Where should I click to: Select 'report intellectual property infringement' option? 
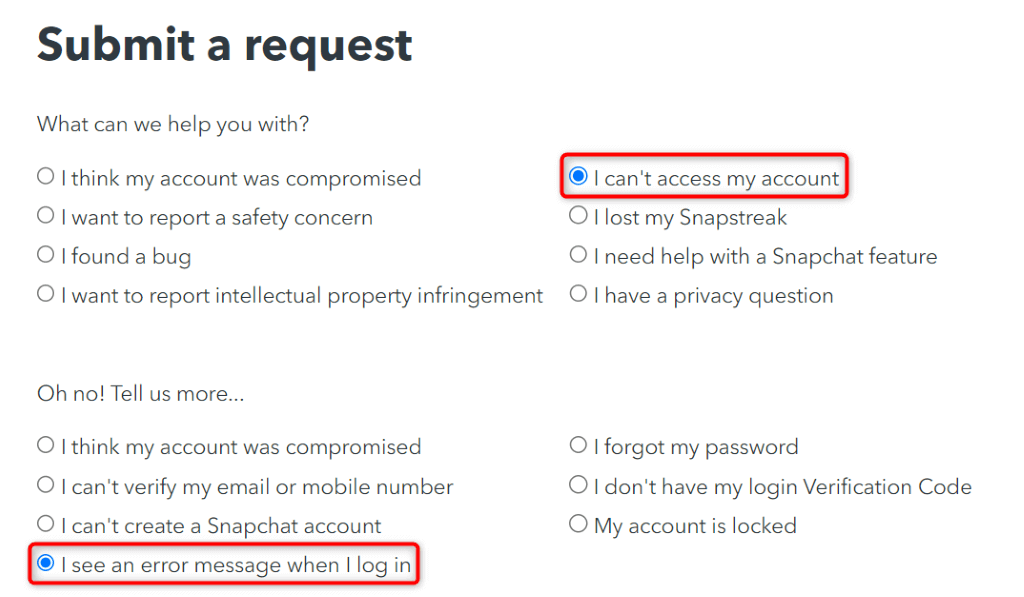(46, 294)
